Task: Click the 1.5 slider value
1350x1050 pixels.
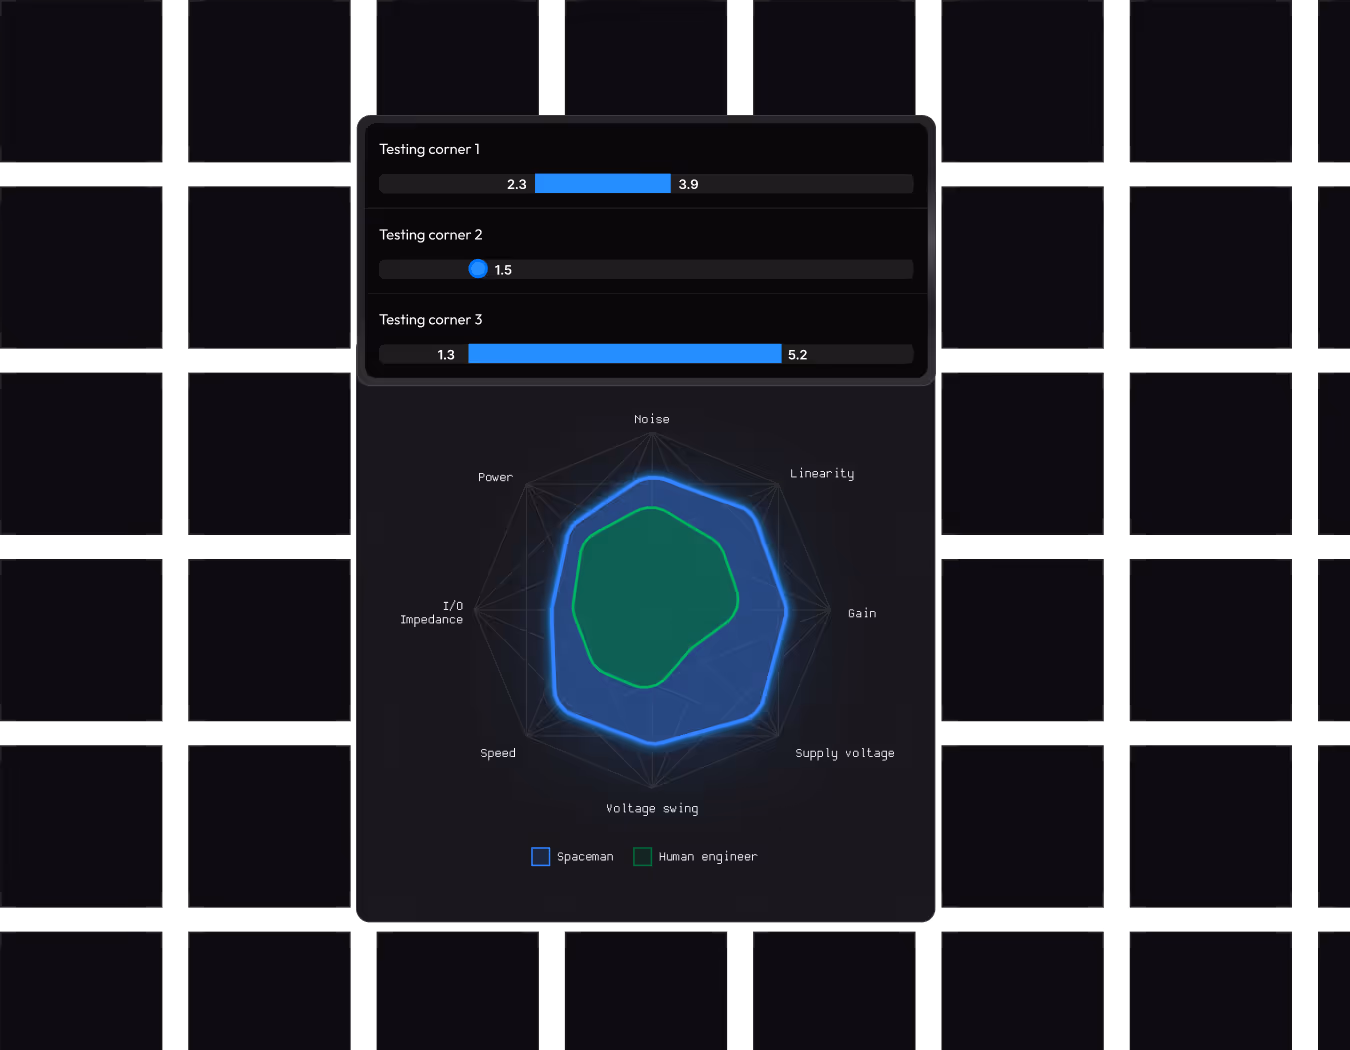Action: click(x=503, y=270)
